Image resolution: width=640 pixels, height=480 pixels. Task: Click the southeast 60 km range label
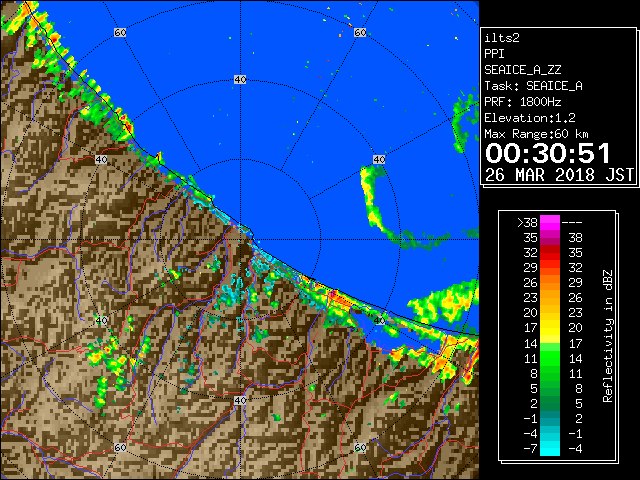pyautogui.click(x=360, y=447)
